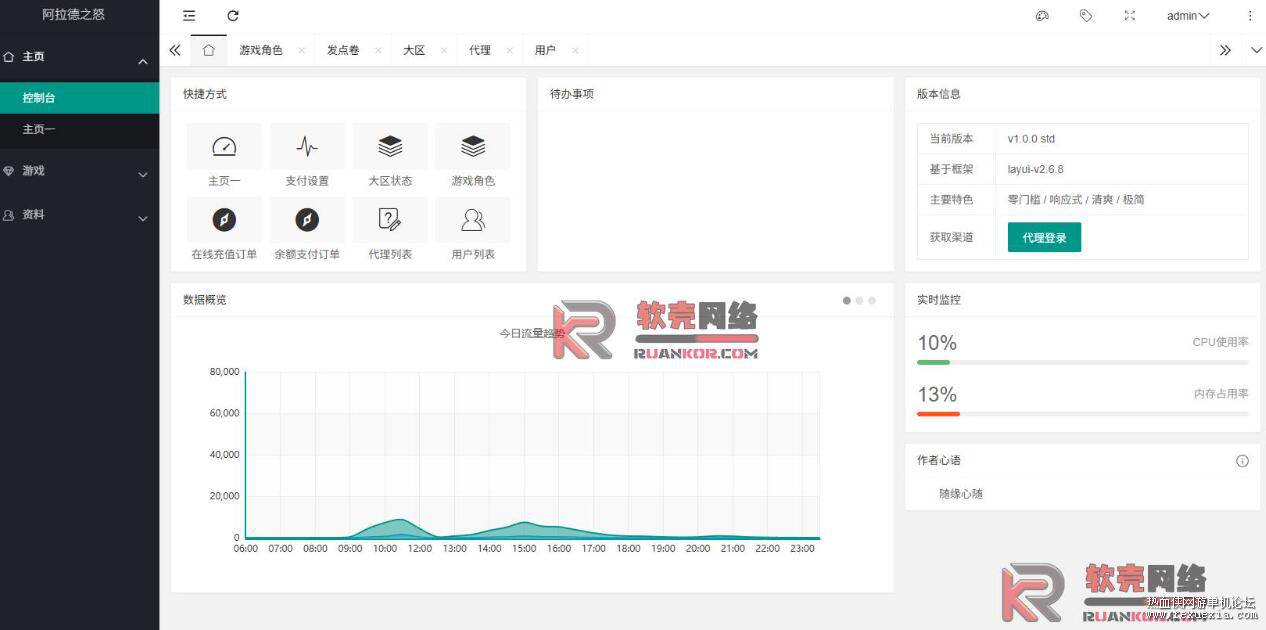Image resolution: width=1266 pixels, height=630 pixels.
Task: Open the 大区状态 layers shortcut icon
Action: point(390,147)
